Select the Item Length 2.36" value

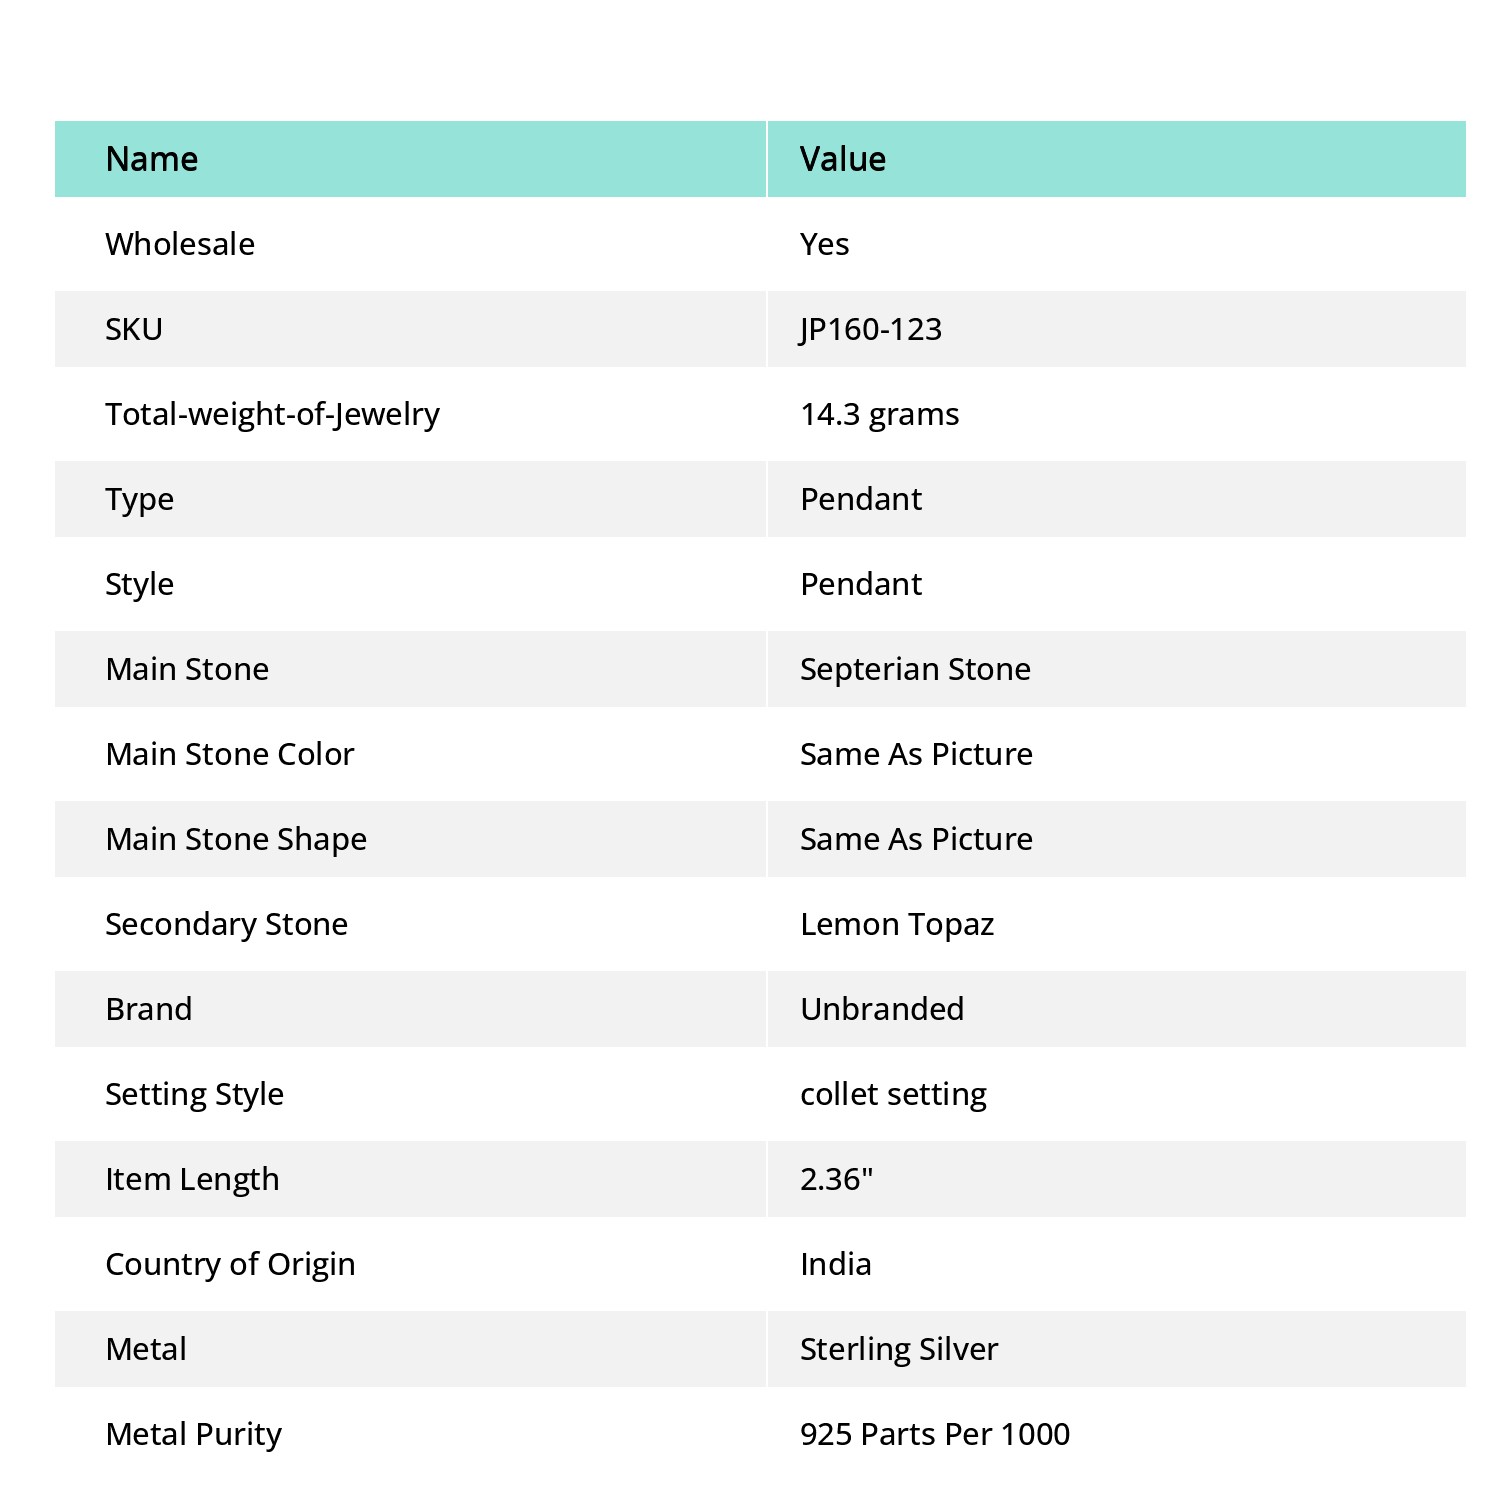[837, 1179]
